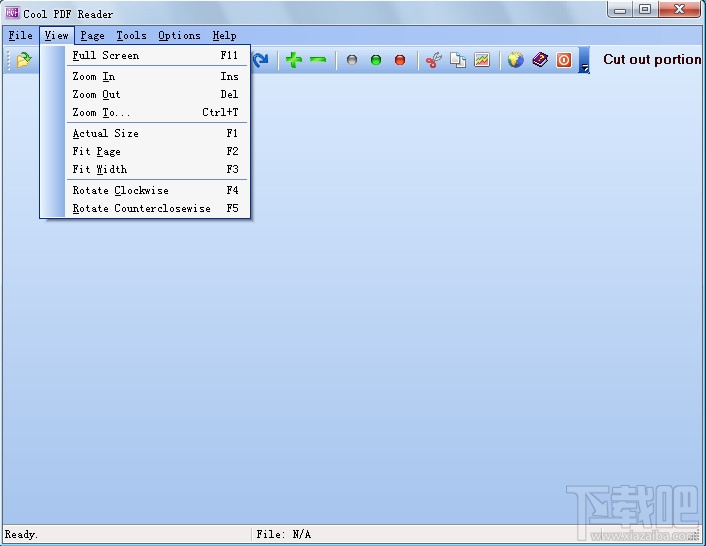Click the Ready status bar text
The width and height of the screenshot is (706, 546).
[21, 535]
